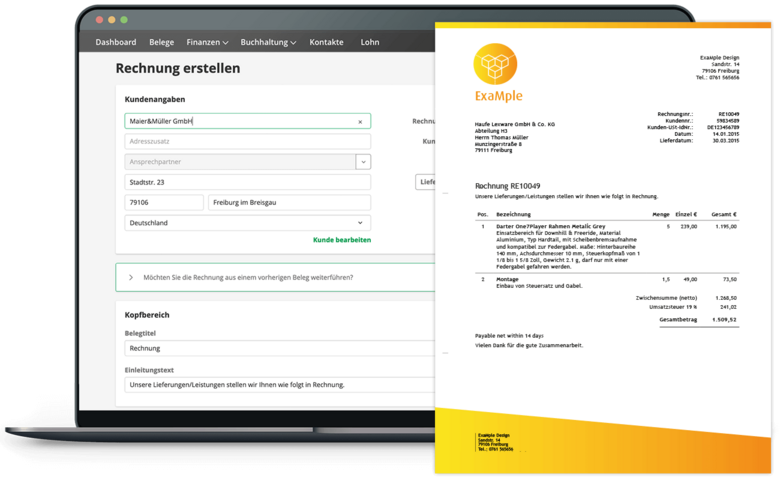Screen dimensions: 780x480
Task: Navigate to Kontakte
Action: coord(326,43)
